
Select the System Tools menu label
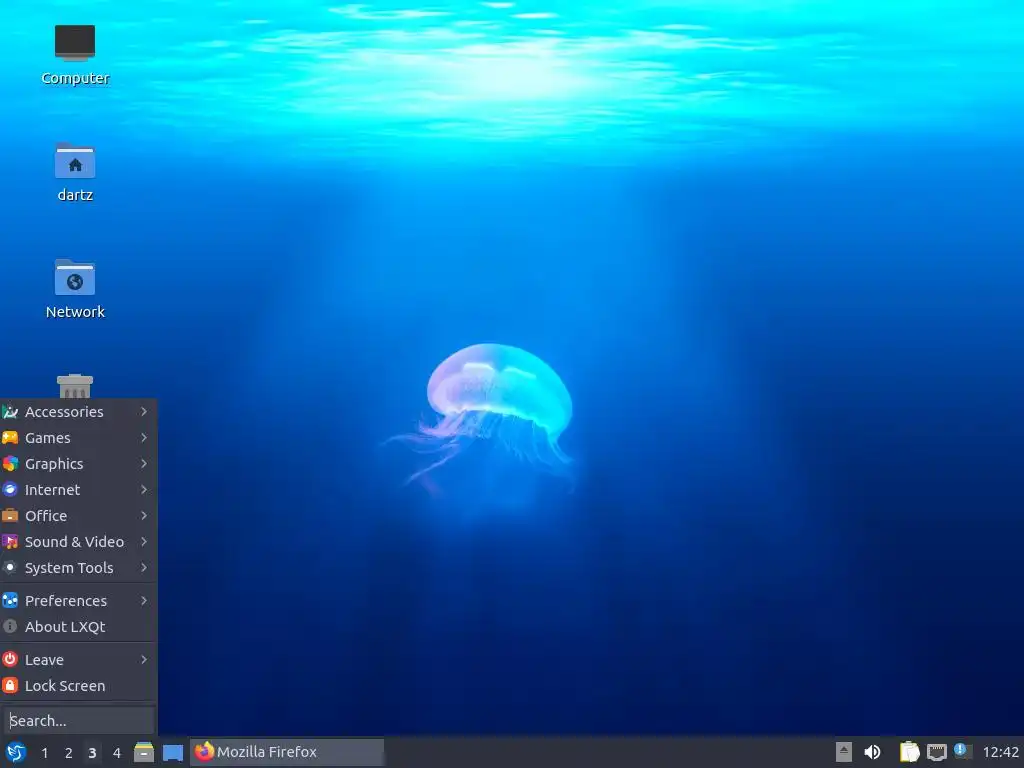[x=69, y=568]
